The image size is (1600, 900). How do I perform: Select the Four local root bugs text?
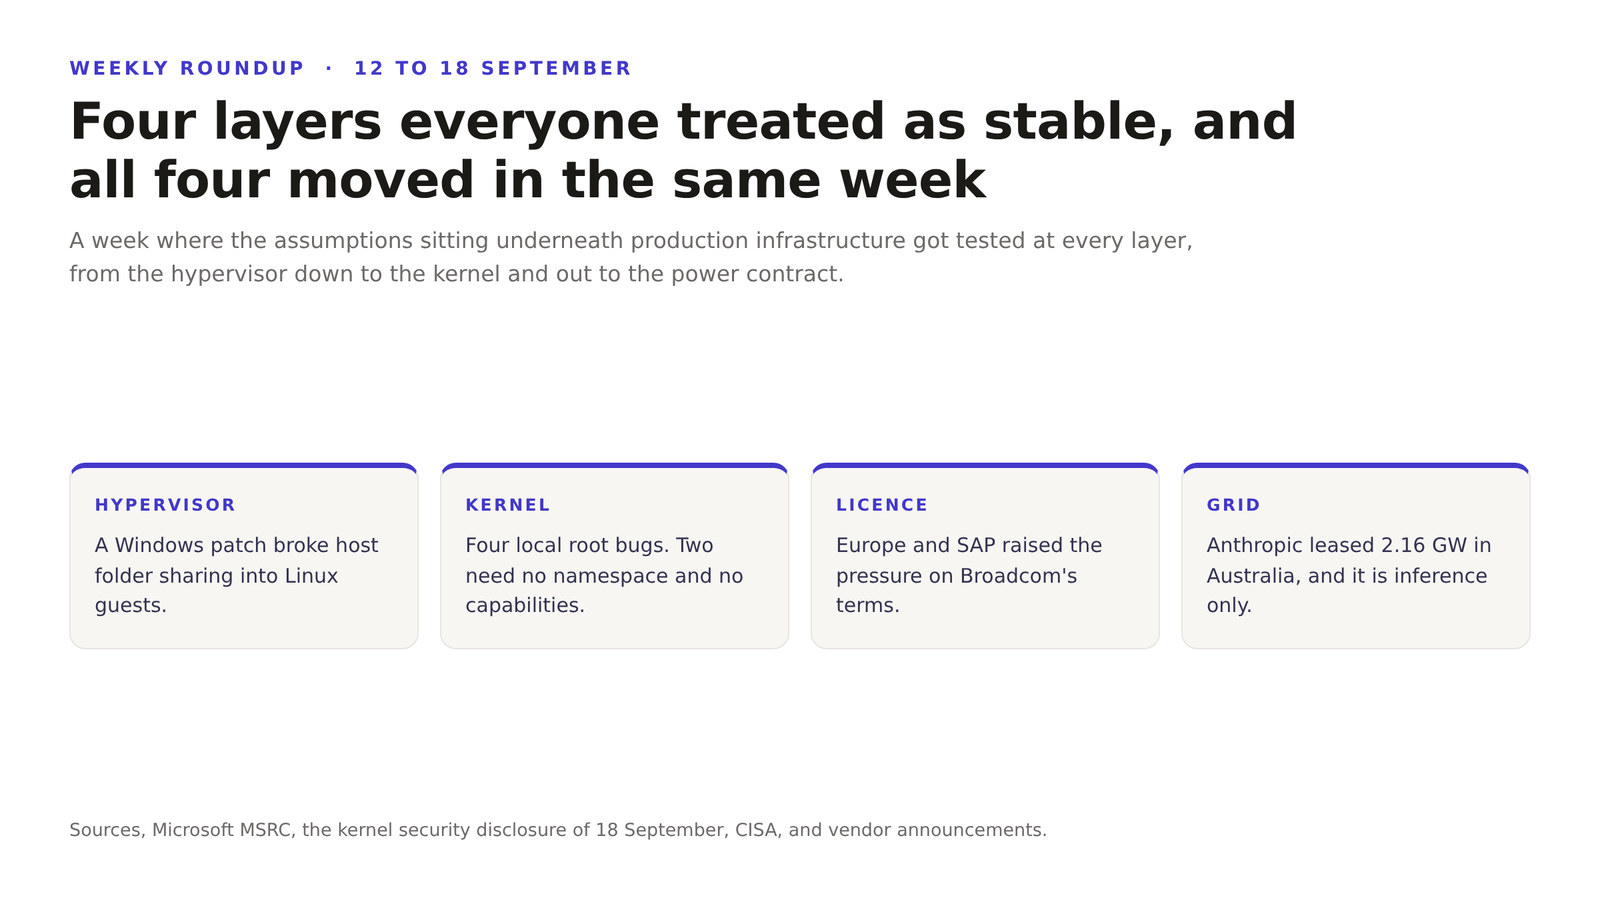point(604,575)
